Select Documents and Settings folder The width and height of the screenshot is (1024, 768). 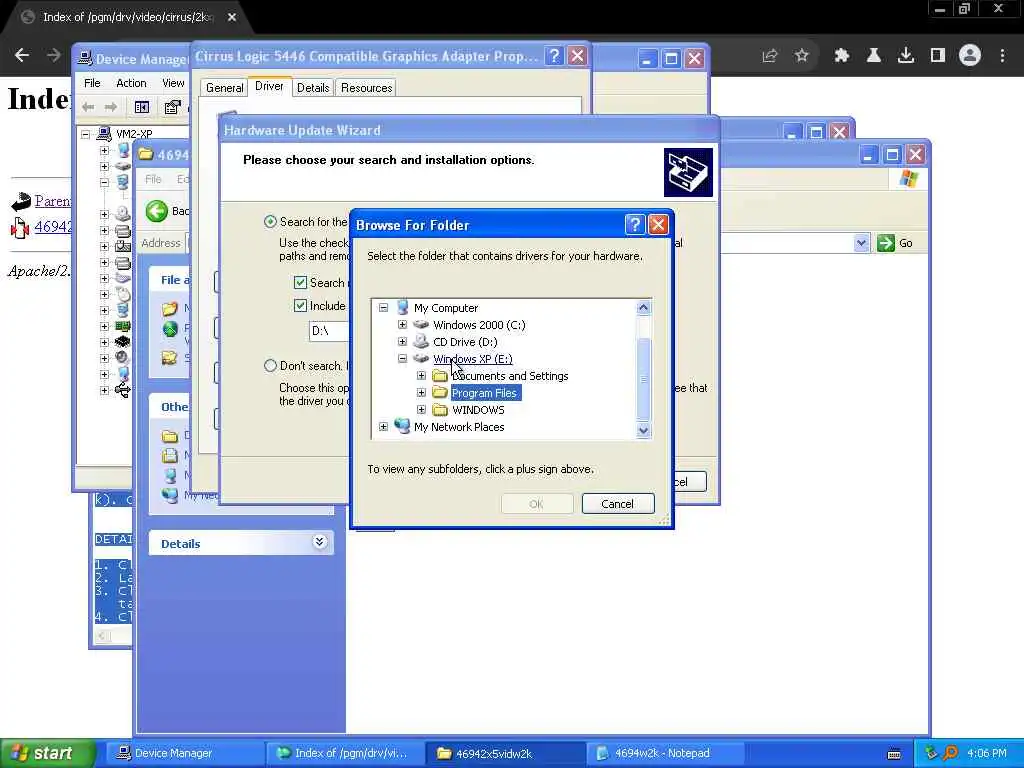(x=510, y=376)
